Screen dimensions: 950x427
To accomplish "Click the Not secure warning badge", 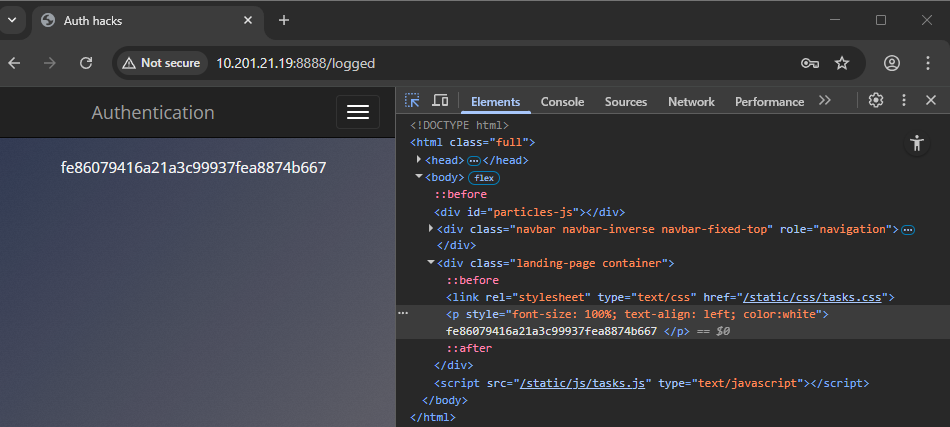I will 161,63.
